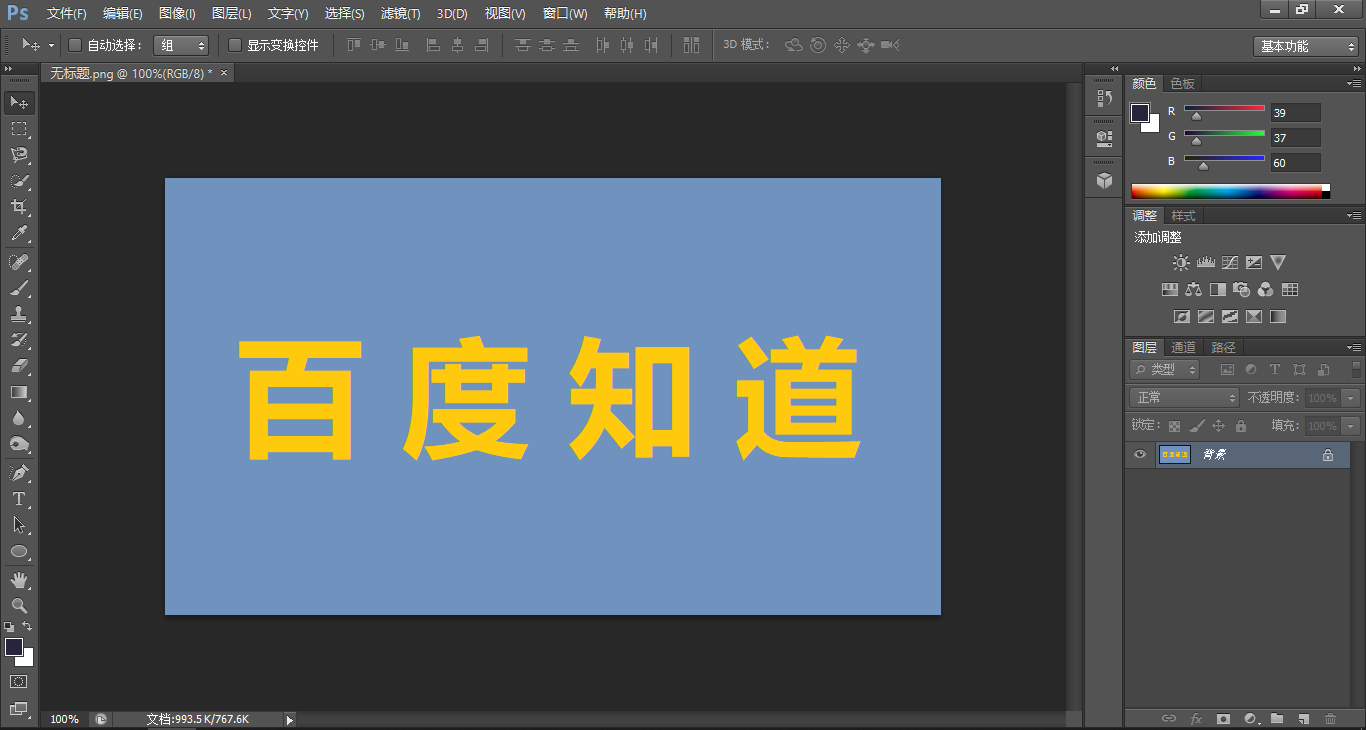Select the Dodge tool

click(x=19, y=444)
